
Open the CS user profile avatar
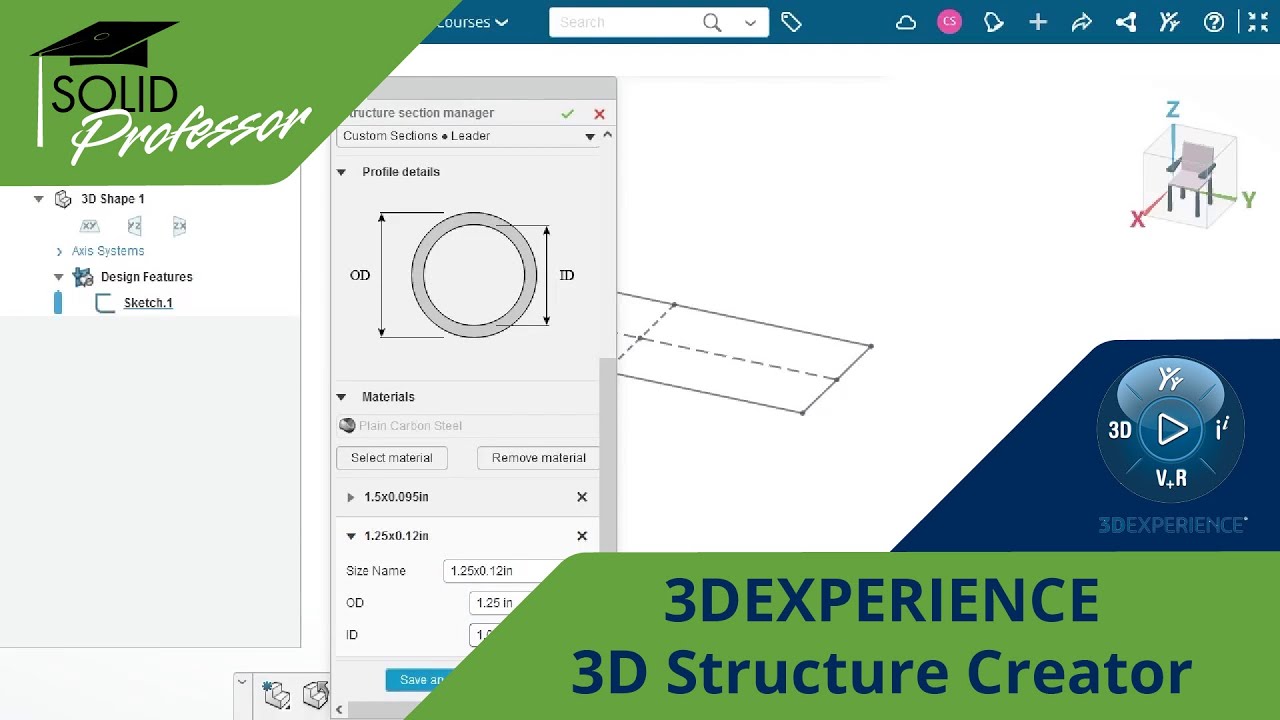(949, 22)
